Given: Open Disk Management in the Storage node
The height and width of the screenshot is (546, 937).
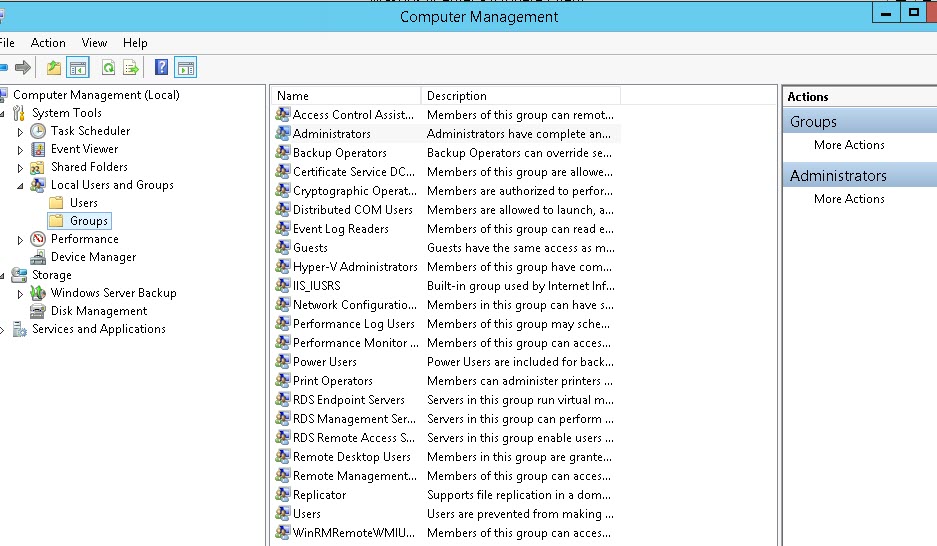Looking at the screenshot, I should click(99, 311).
